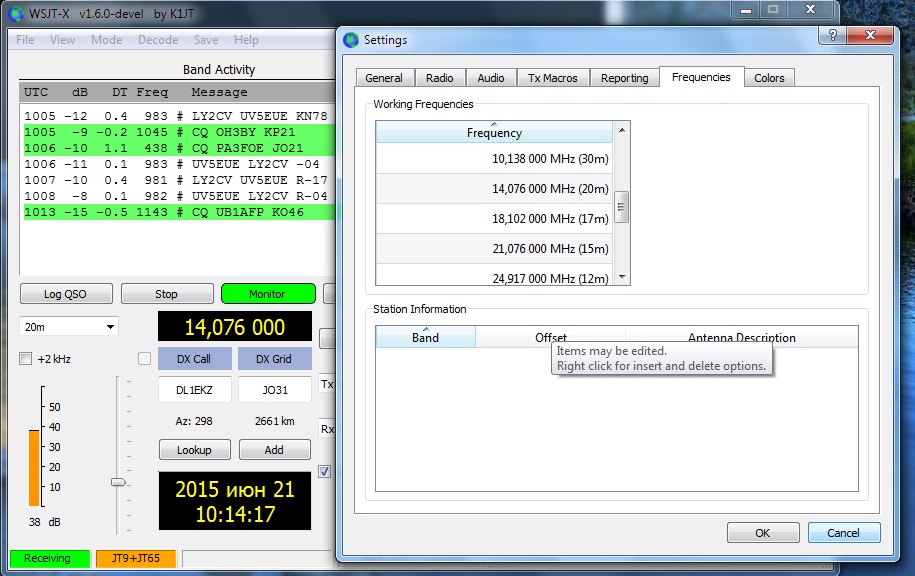The height and width of the screenshot is (576, 915).
Task: Switch to the Radio tab
Action: (x=439, y=78)
